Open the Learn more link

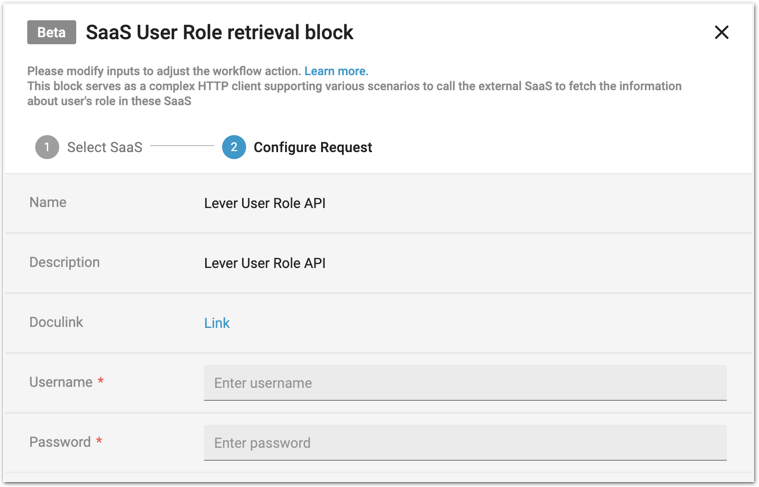pos(336,72)
